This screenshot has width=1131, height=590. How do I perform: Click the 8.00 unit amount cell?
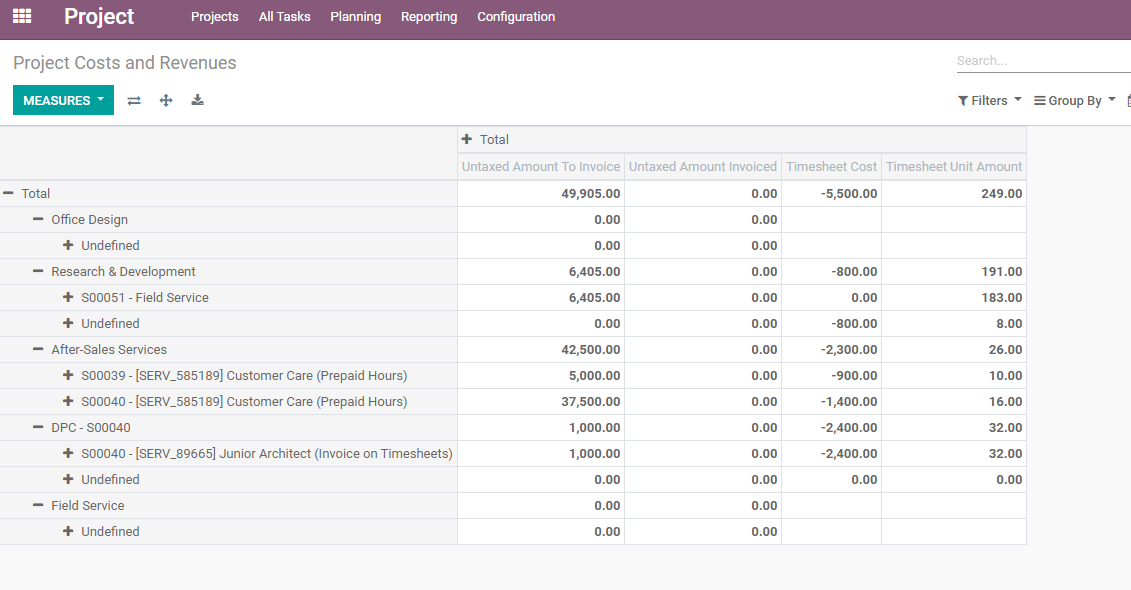[x=954, y=323]
